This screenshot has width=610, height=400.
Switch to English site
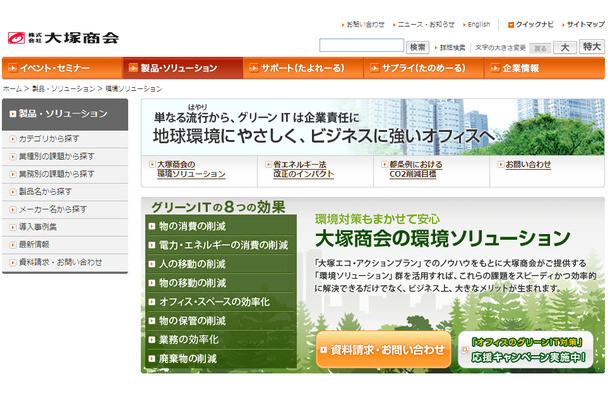[x=479, y=25]
